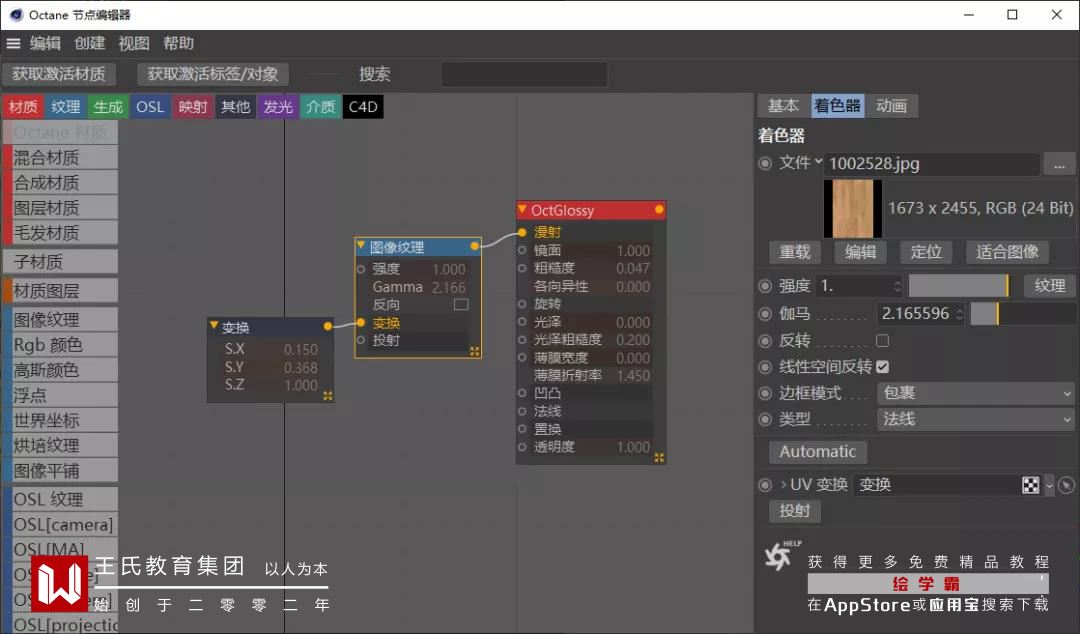The width and height of the screenshot is (1080, 634).
Task: Toggle the 反向 checkbox on 图像纹理 node
Action: pyautogui.click(x=461, y=305)
